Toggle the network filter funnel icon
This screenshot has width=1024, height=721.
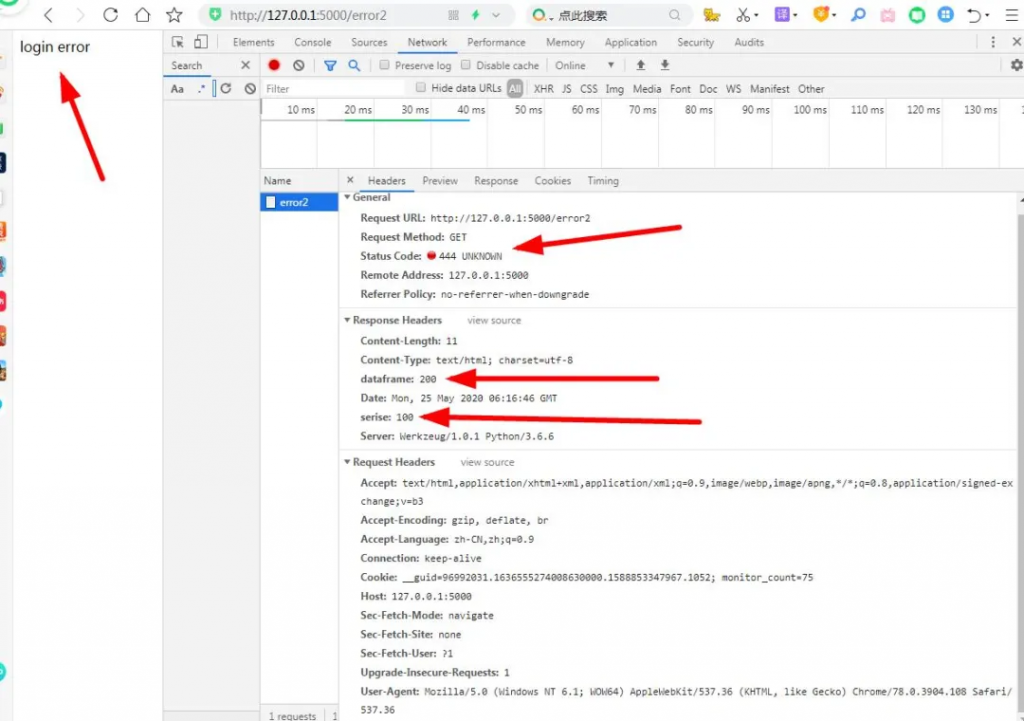point(330,65)
